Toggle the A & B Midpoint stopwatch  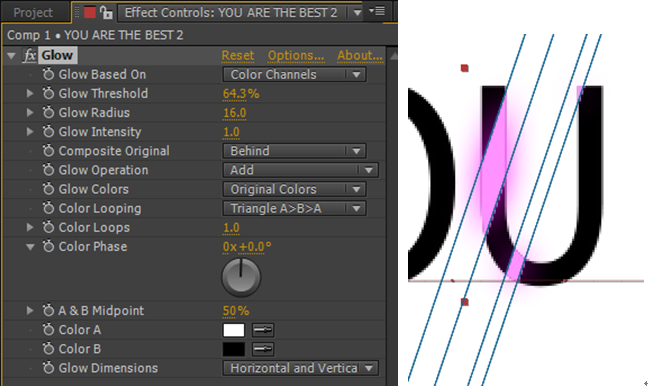[48, 310]
